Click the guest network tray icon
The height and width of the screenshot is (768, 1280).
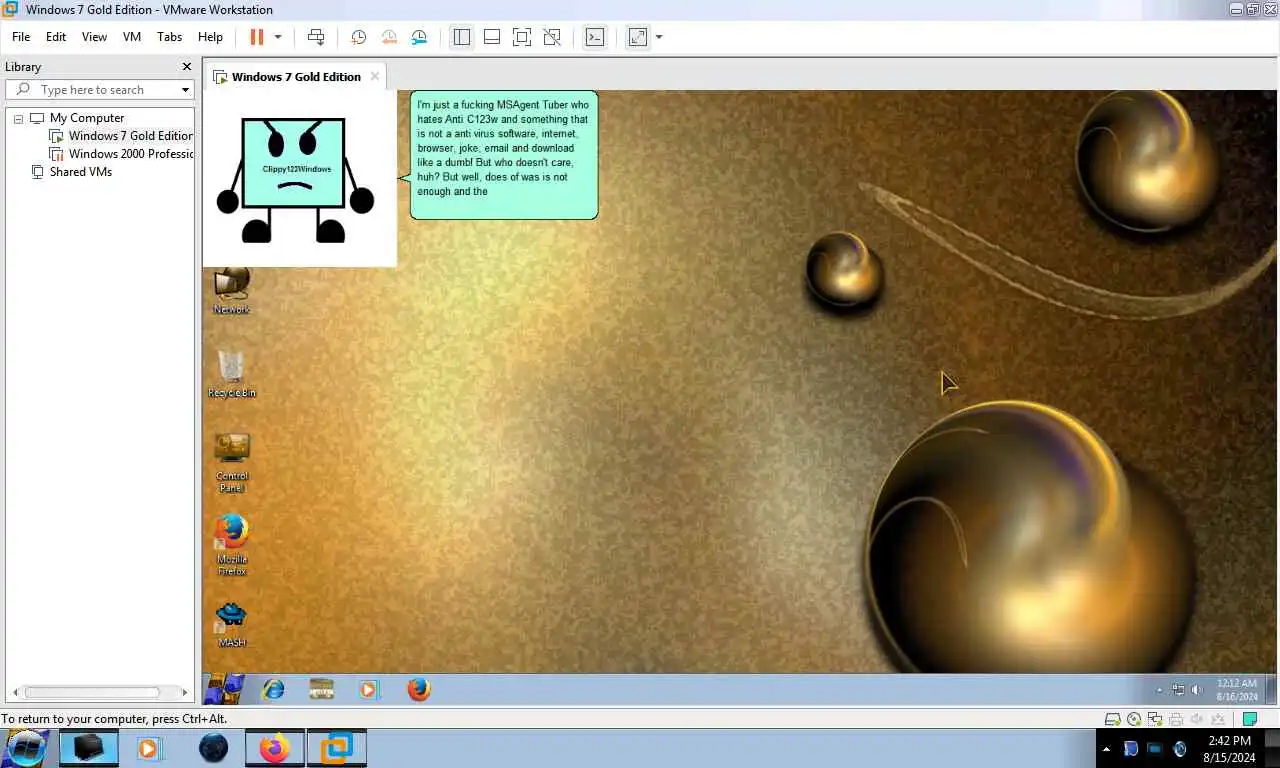pos(1178,690)
